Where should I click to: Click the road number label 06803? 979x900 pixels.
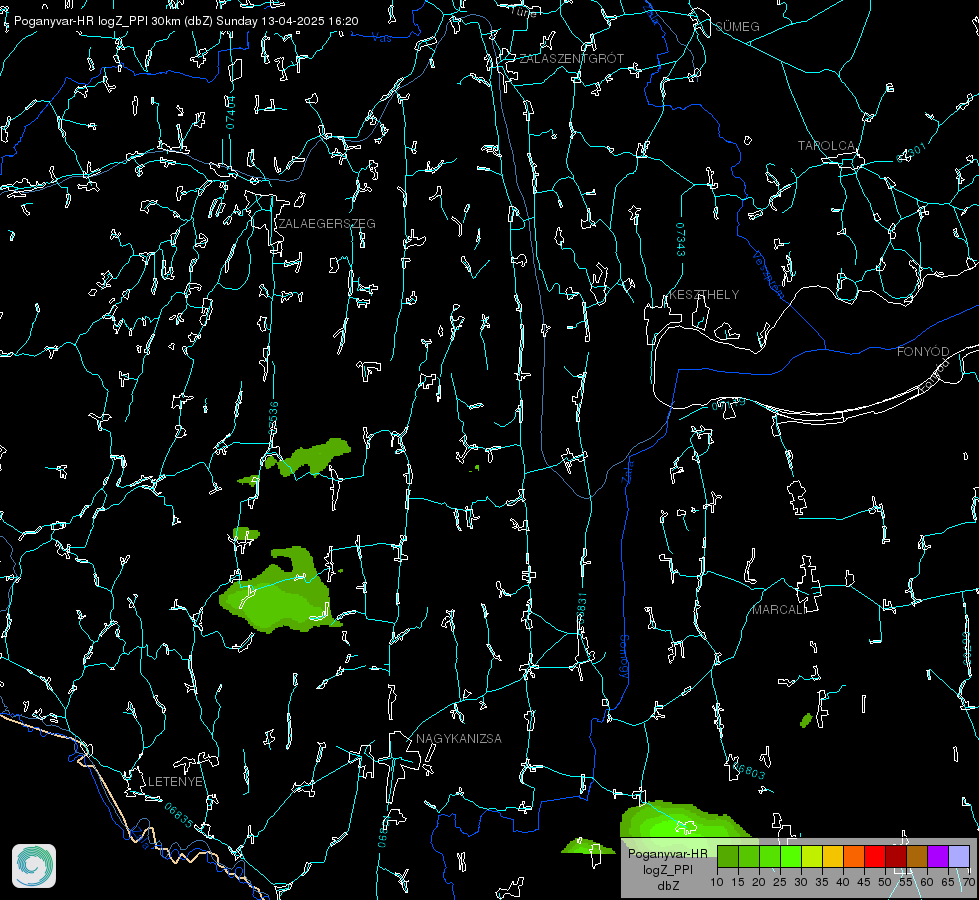(747, 769)
